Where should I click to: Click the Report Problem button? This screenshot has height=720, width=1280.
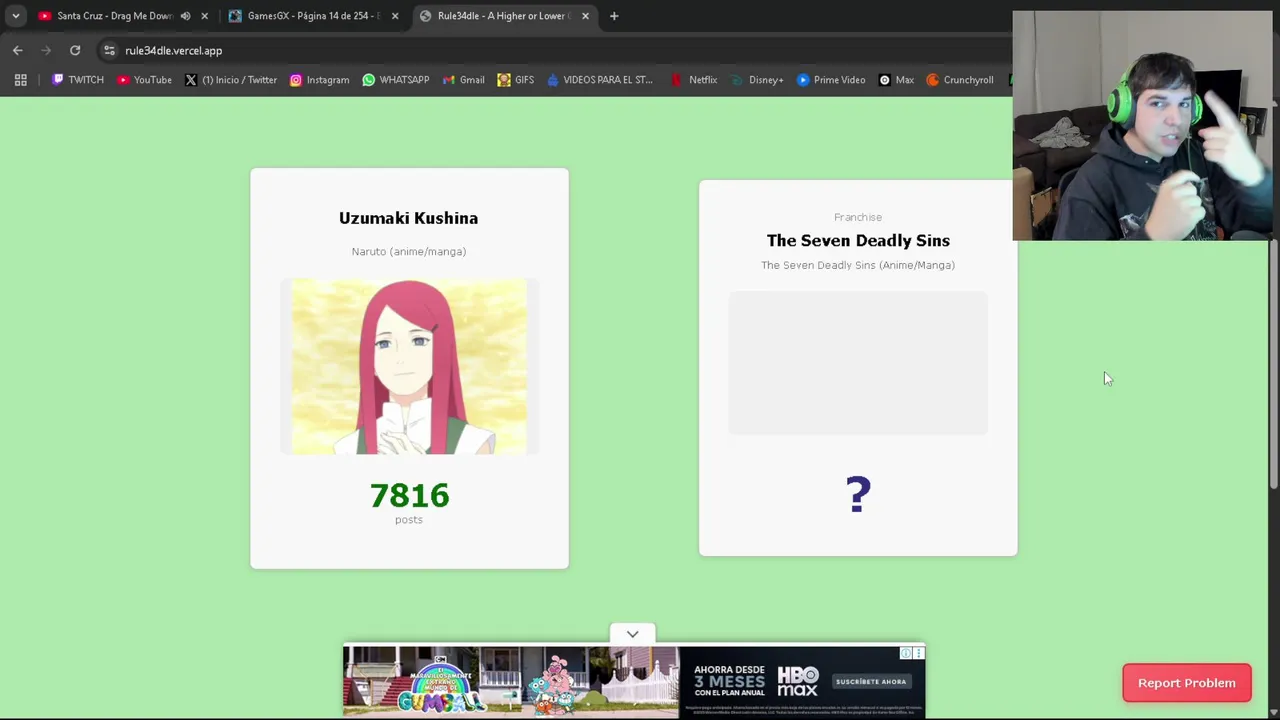coord(1187,683)
